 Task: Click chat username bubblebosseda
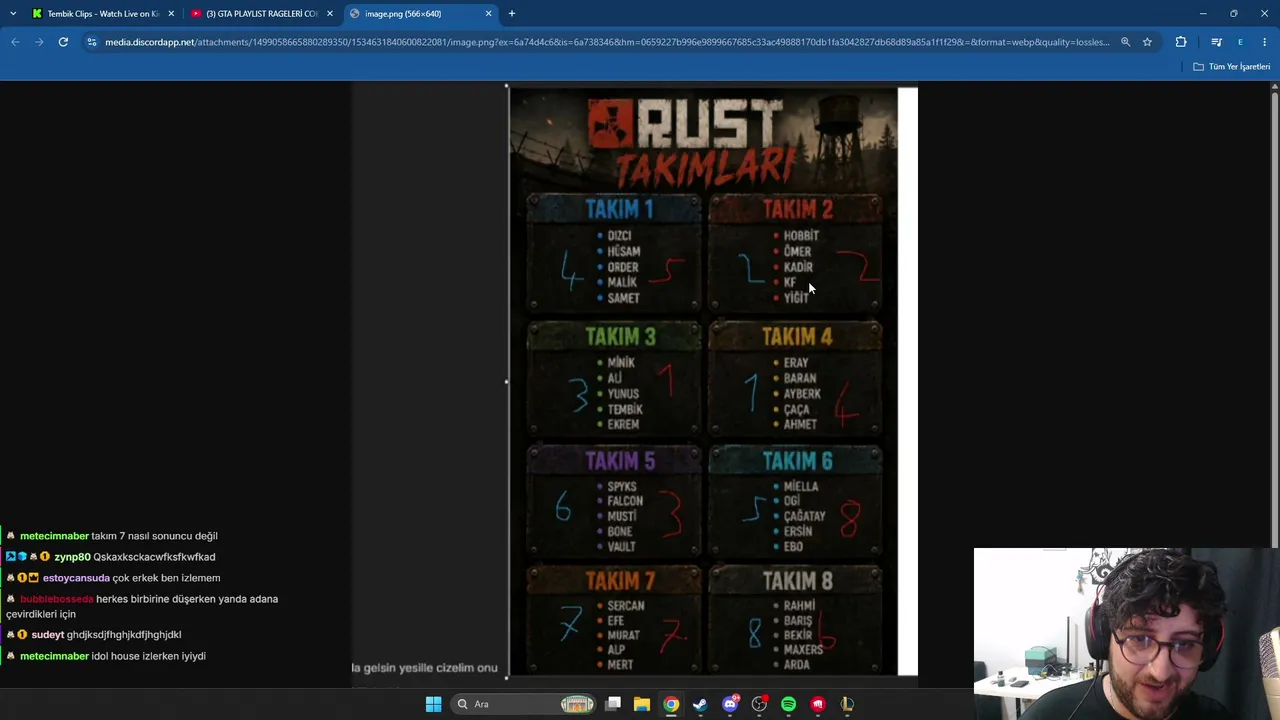(x=56, y=599)
